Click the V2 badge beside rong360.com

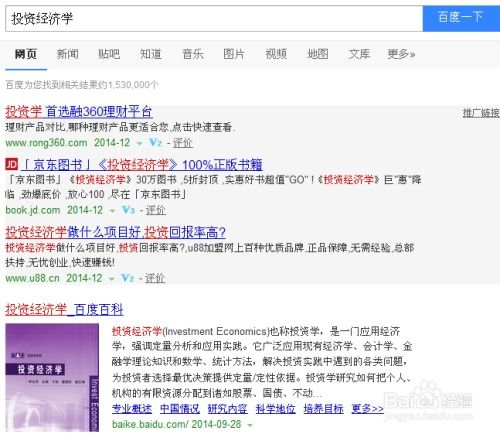click(x=155, y=143)
